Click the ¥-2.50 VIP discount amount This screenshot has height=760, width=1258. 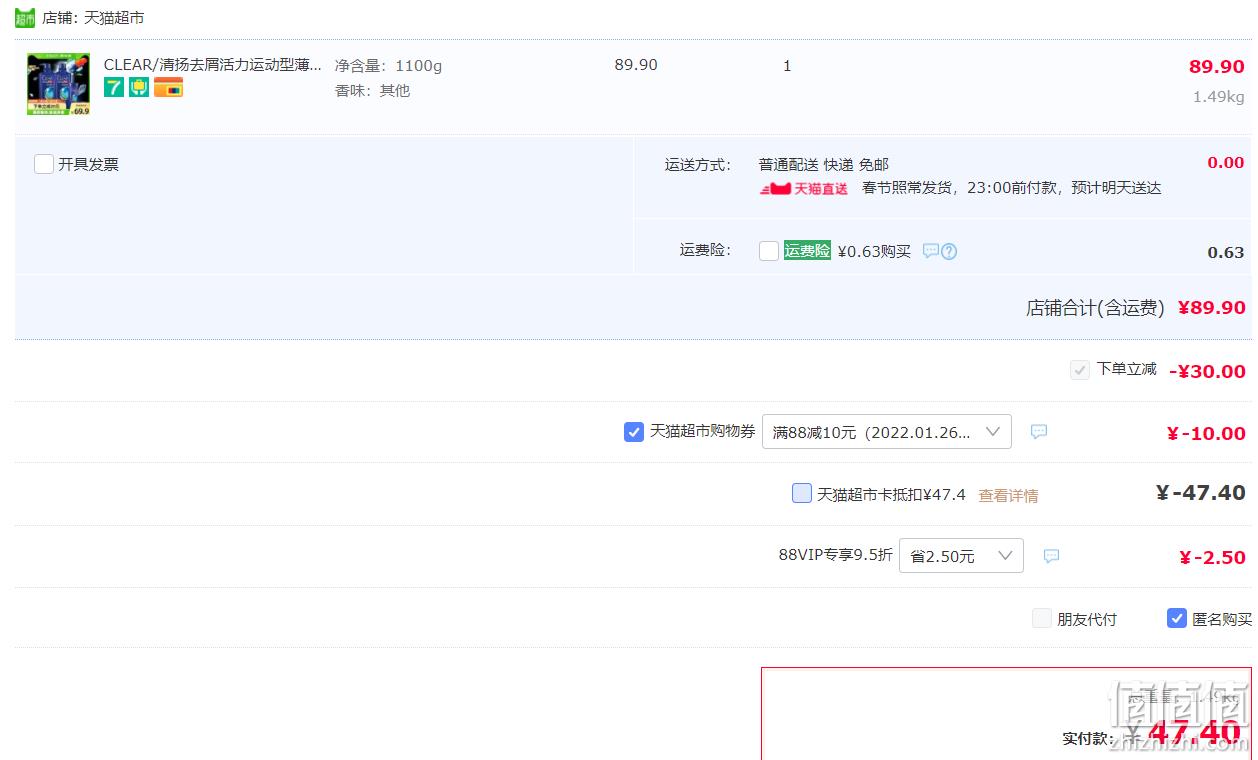pos(1212,557)
